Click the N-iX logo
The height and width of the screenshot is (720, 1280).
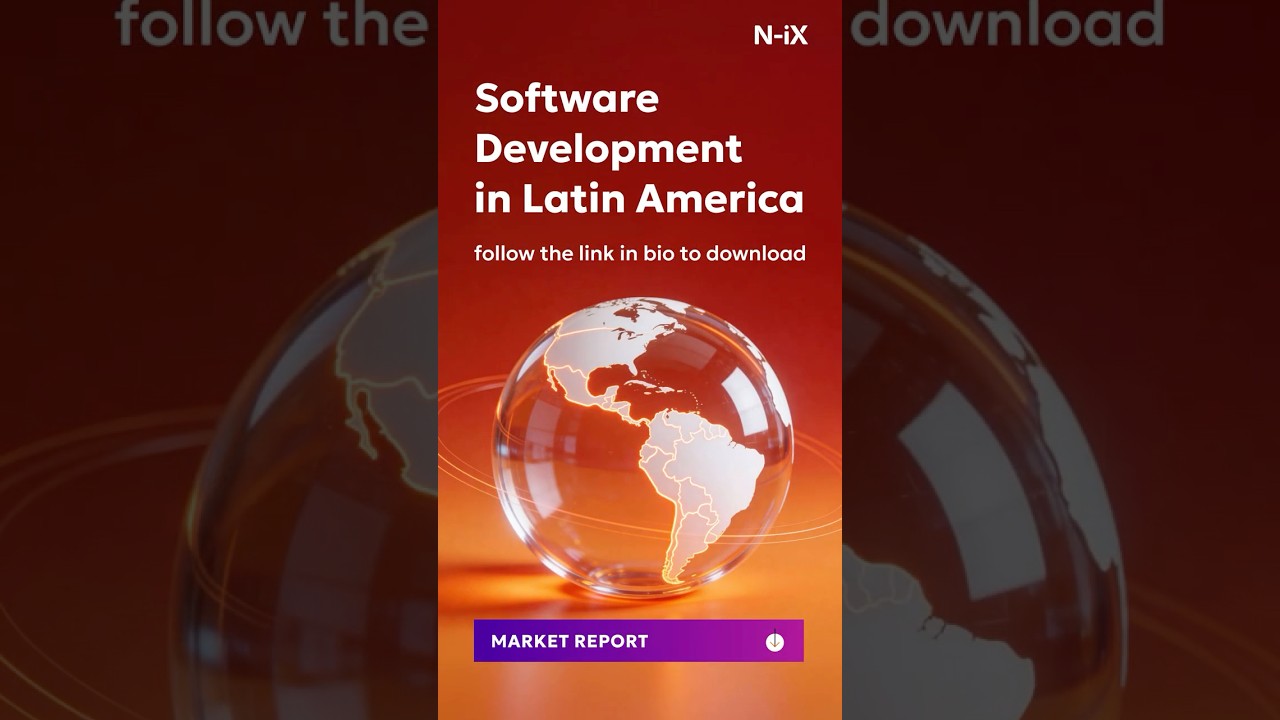coord(780,36)
